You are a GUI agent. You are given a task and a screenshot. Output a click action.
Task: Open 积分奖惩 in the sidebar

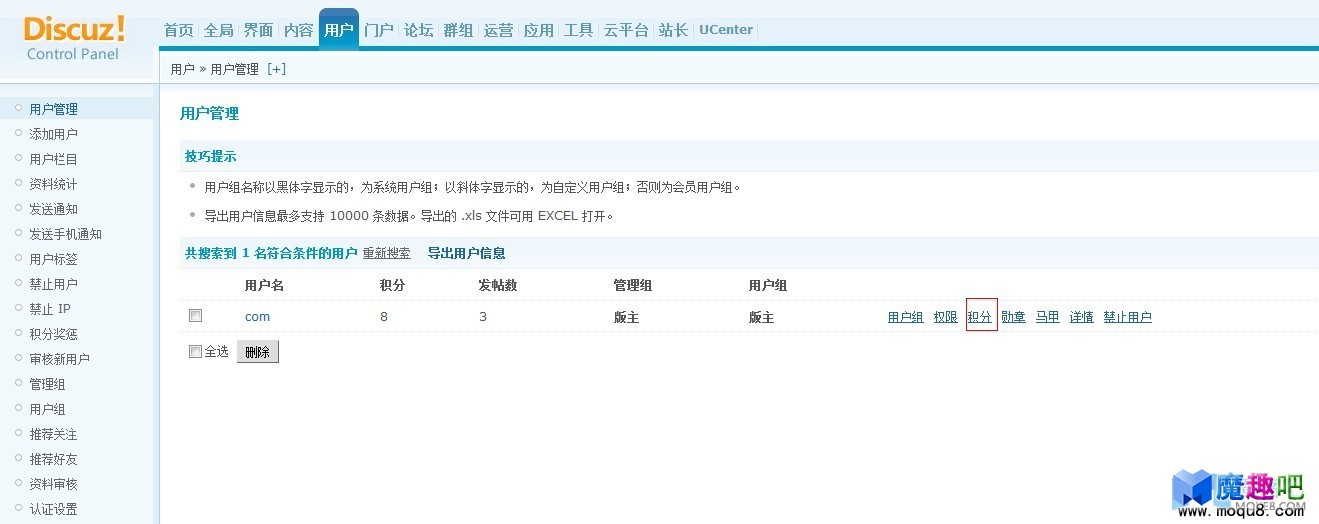click(x=53, y=334)
